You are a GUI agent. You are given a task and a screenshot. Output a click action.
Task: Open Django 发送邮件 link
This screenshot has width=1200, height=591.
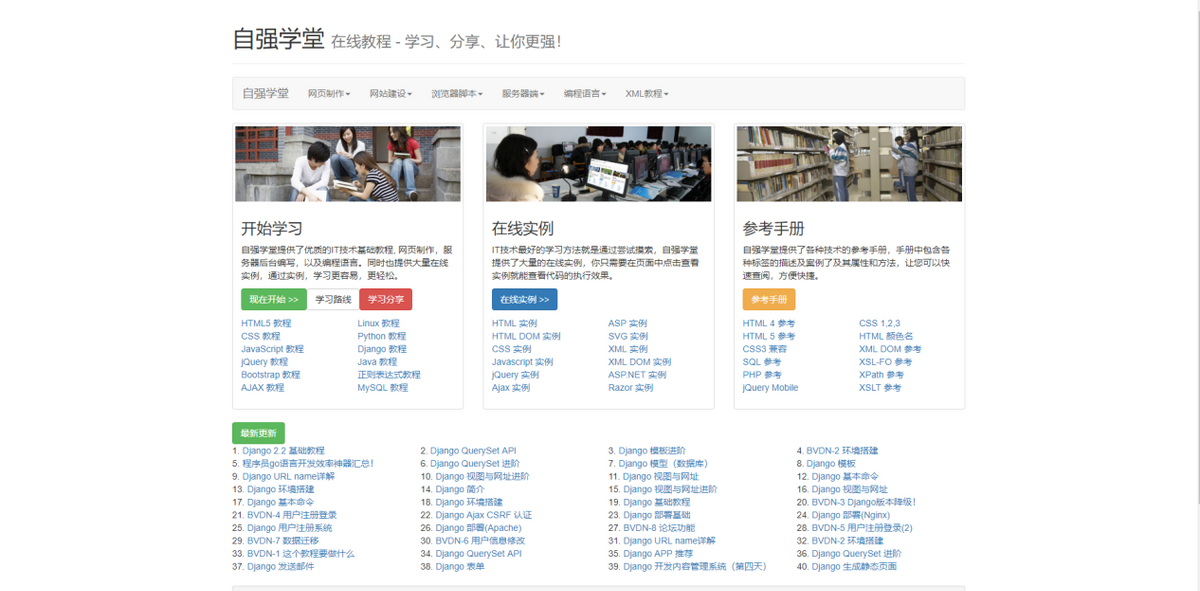point(280,566)
